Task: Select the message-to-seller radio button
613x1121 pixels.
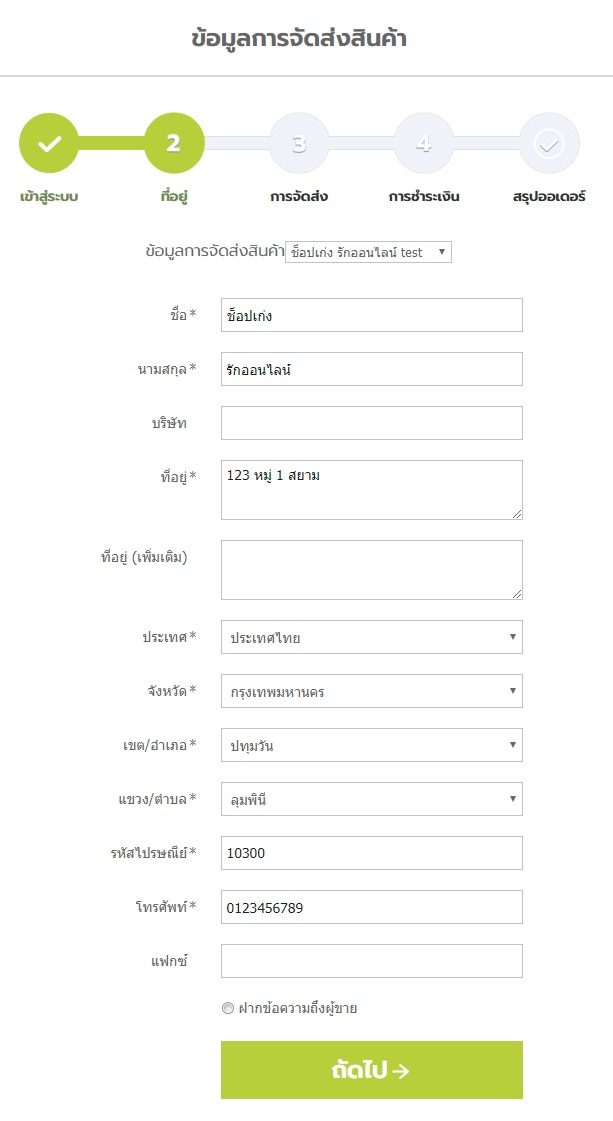Action: (228, 1008)
